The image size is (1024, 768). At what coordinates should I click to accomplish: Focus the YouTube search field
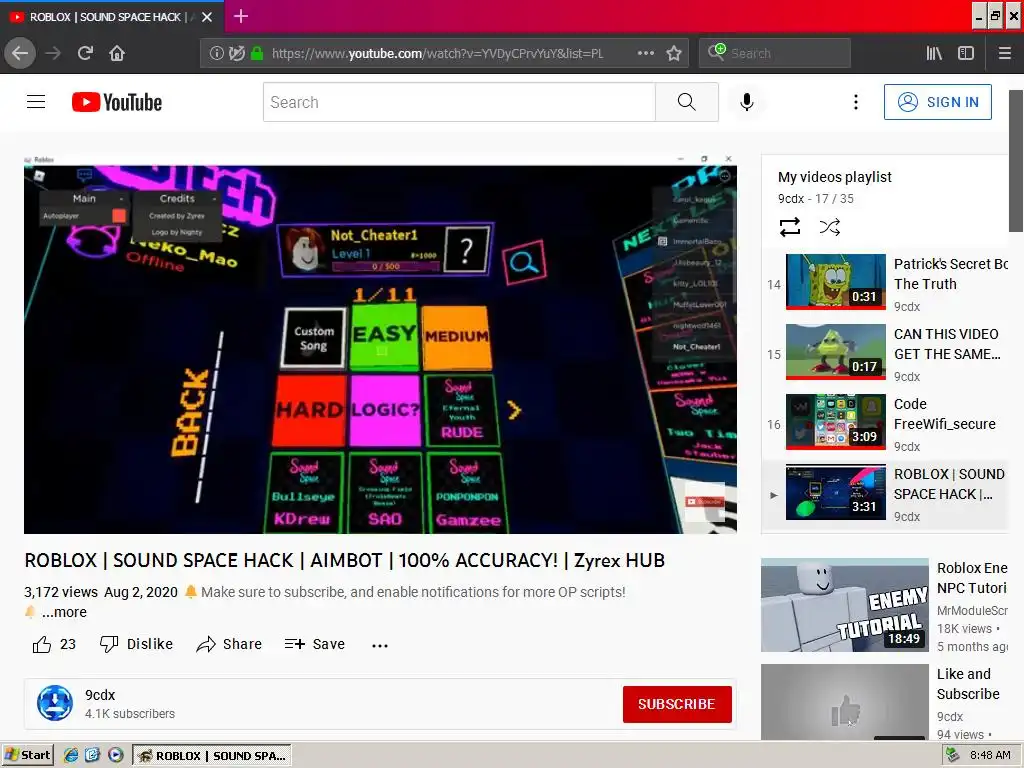[x=459, y=102]
